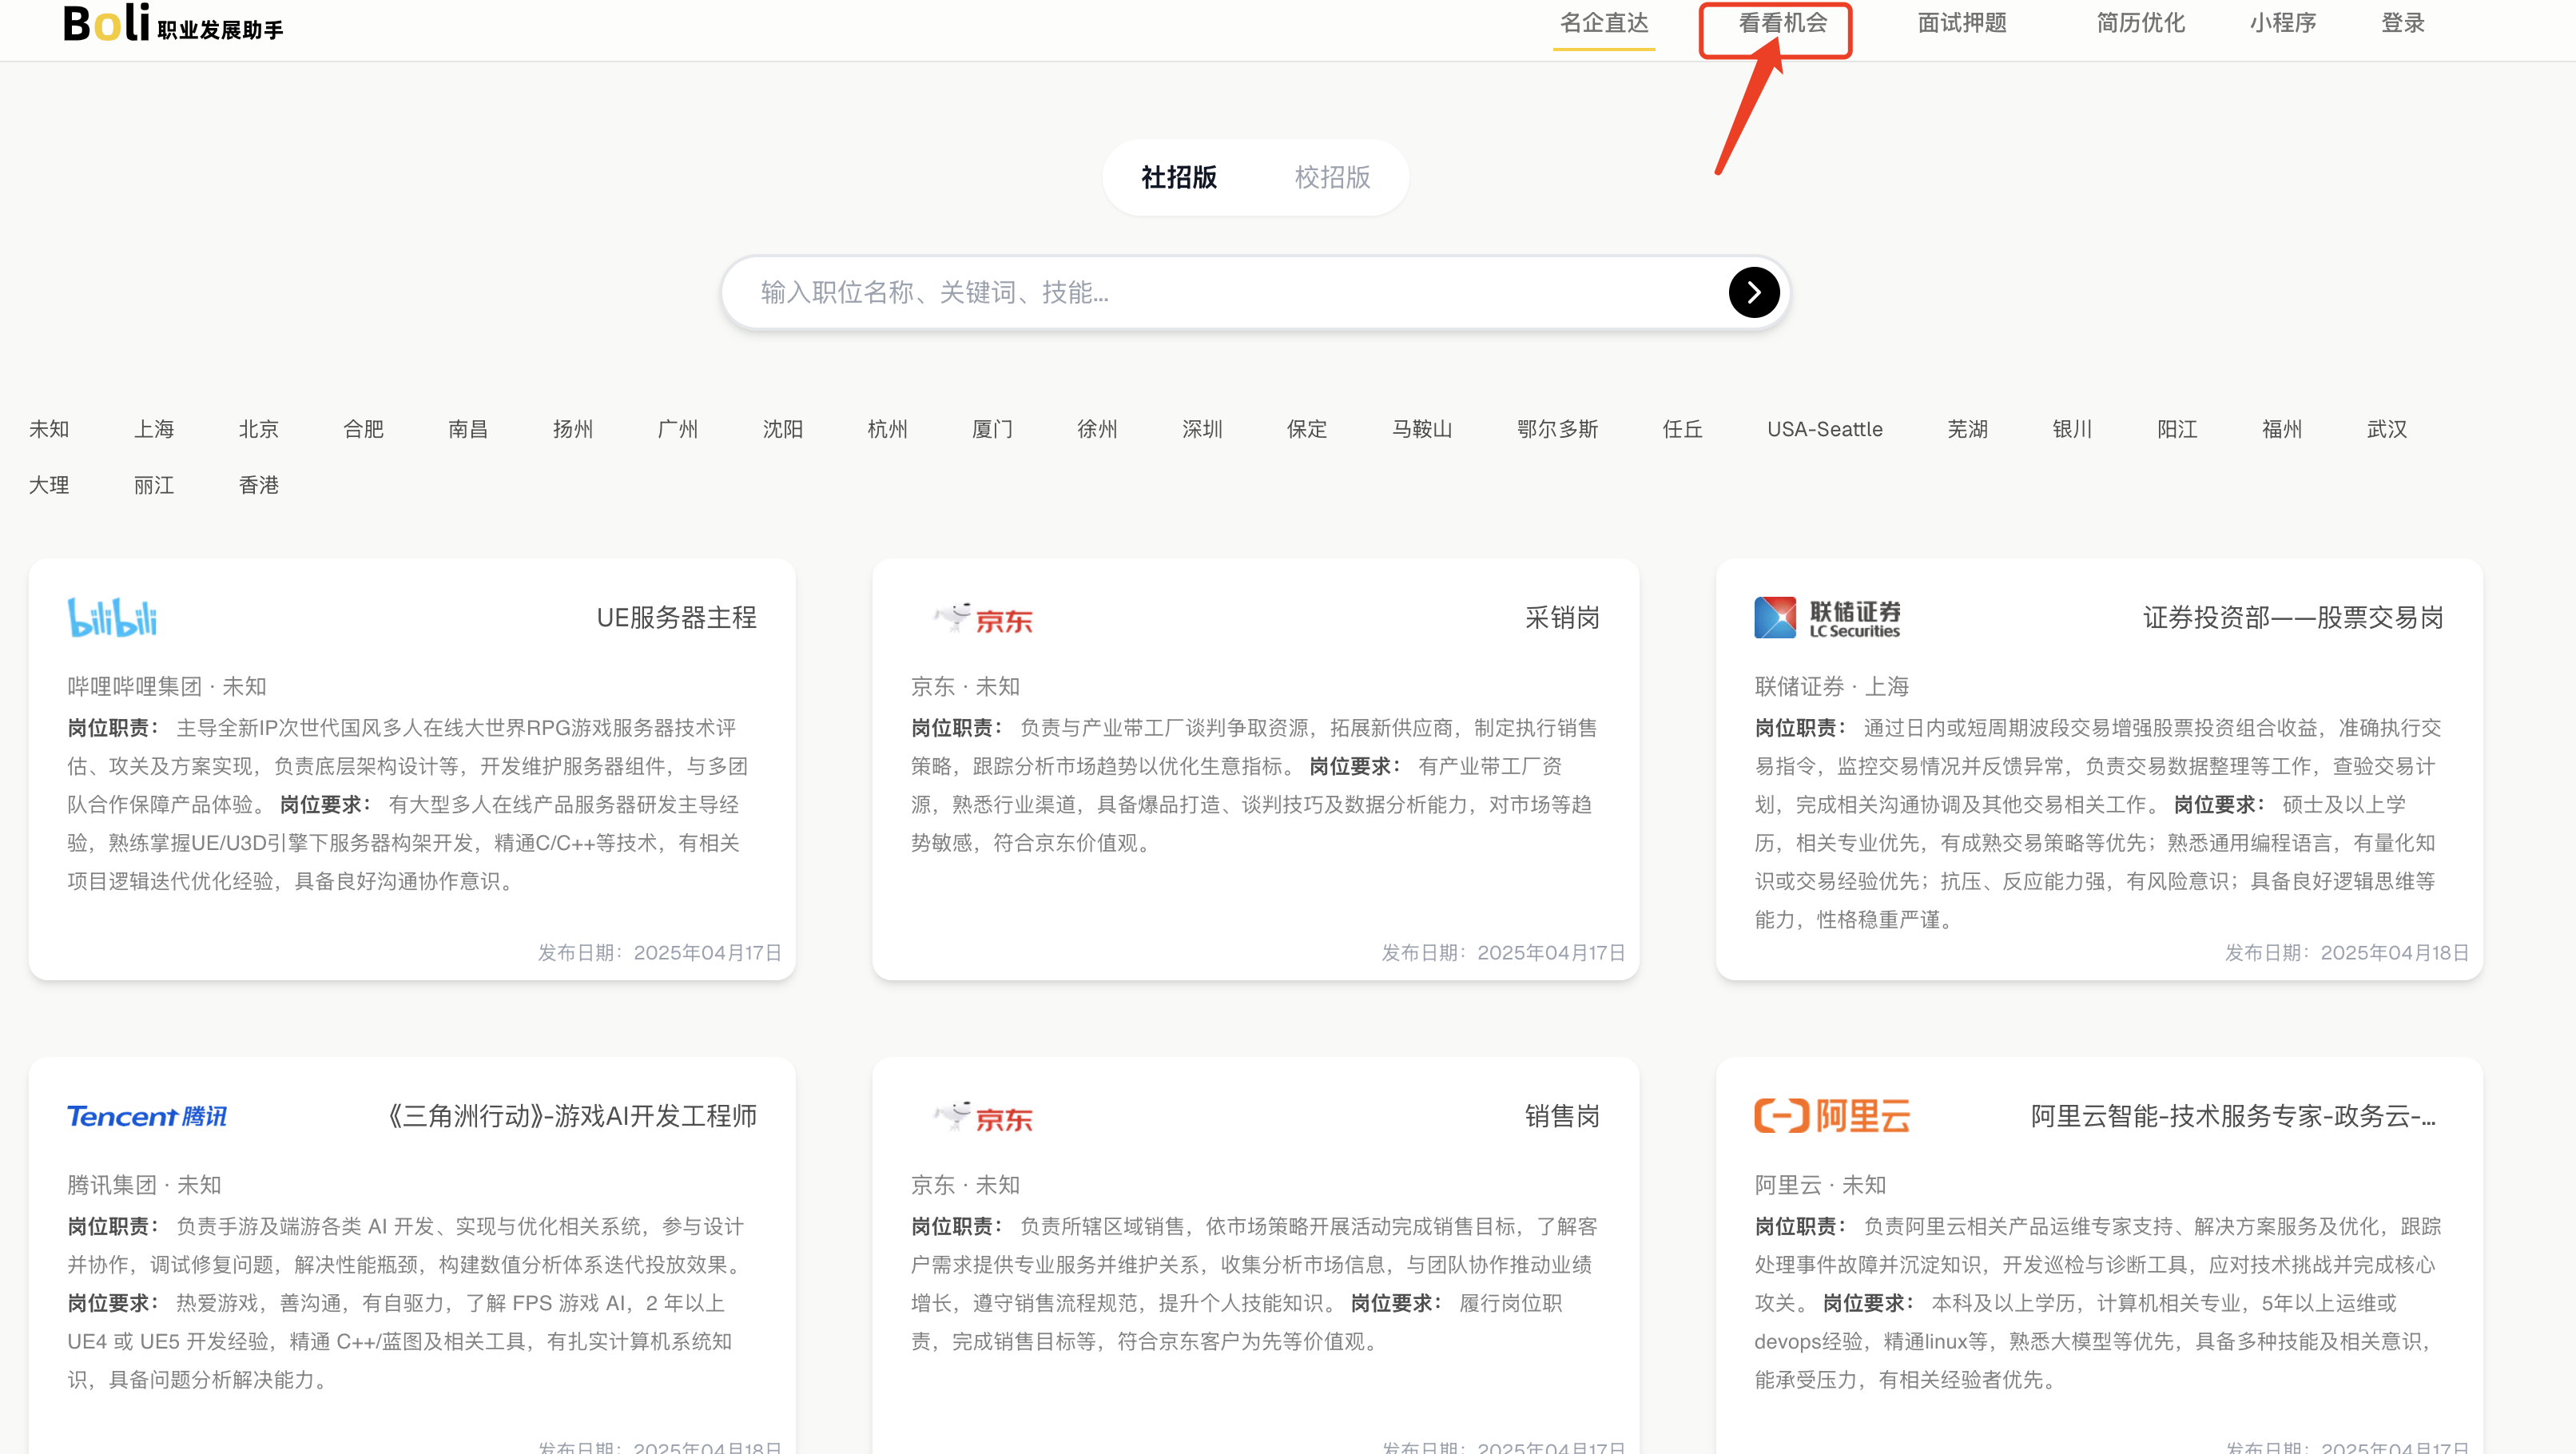The width and height of the screenshot is (2576, 1454).
Task: Switch to 校招版 campus listings
Action: tap(1332, 177)
